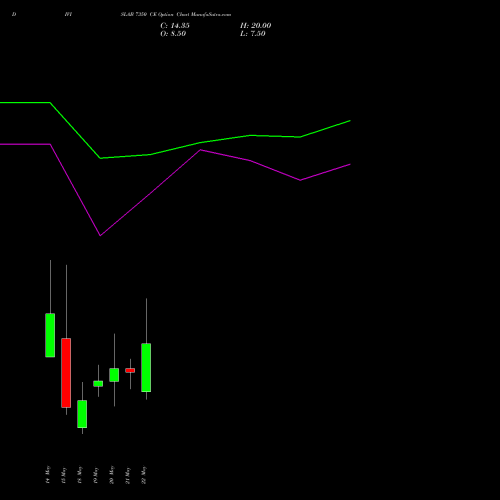
Task: Select the green candlestick for 20 May
Action: (x=114, y=375)
